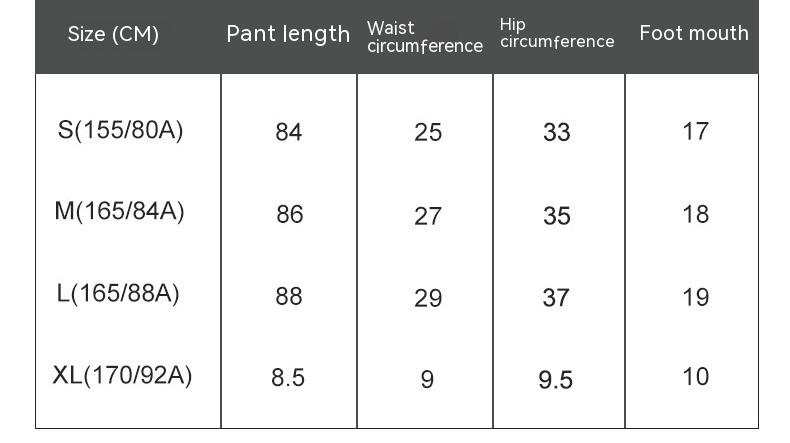Screen dimensions: 790x443
Task: Click the "Foot mouth" column header
Action: 694,33
